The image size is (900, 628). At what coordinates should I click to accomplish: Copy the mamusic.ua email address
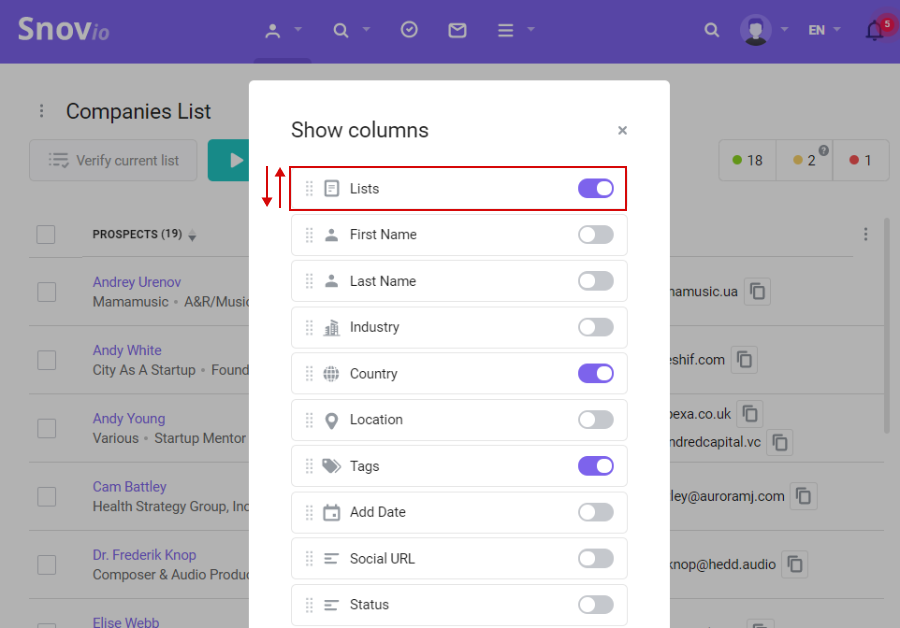(x=758, y=292)
